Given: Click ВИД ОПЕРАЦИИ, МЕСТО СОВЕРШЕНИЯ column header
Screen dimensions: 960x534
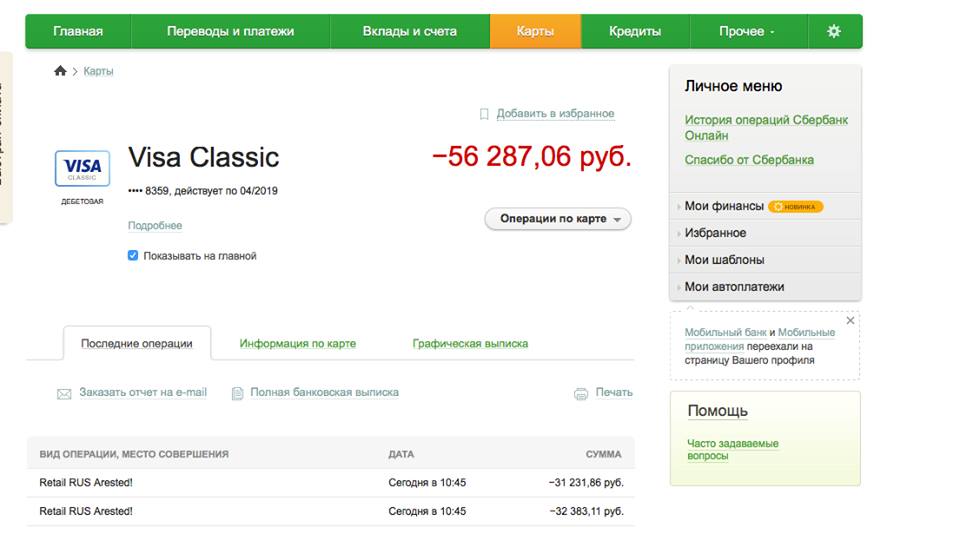Looking at the screenshot, I should pos(134,454).
